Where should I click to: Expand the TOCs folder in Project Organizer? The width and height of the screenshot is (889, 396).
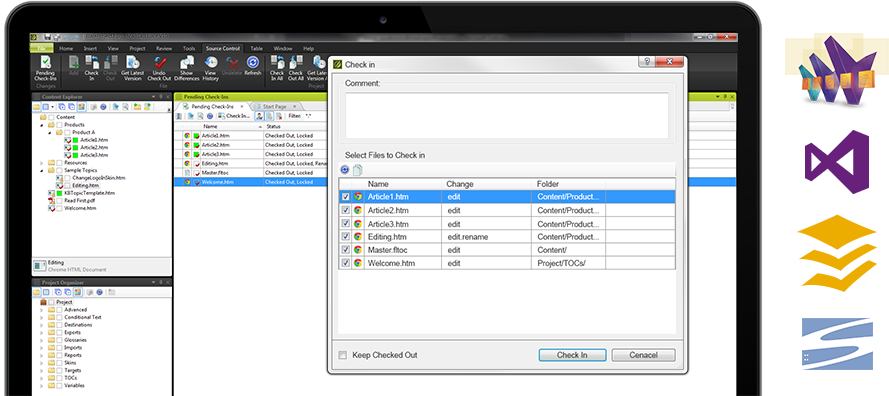(41, 377)
